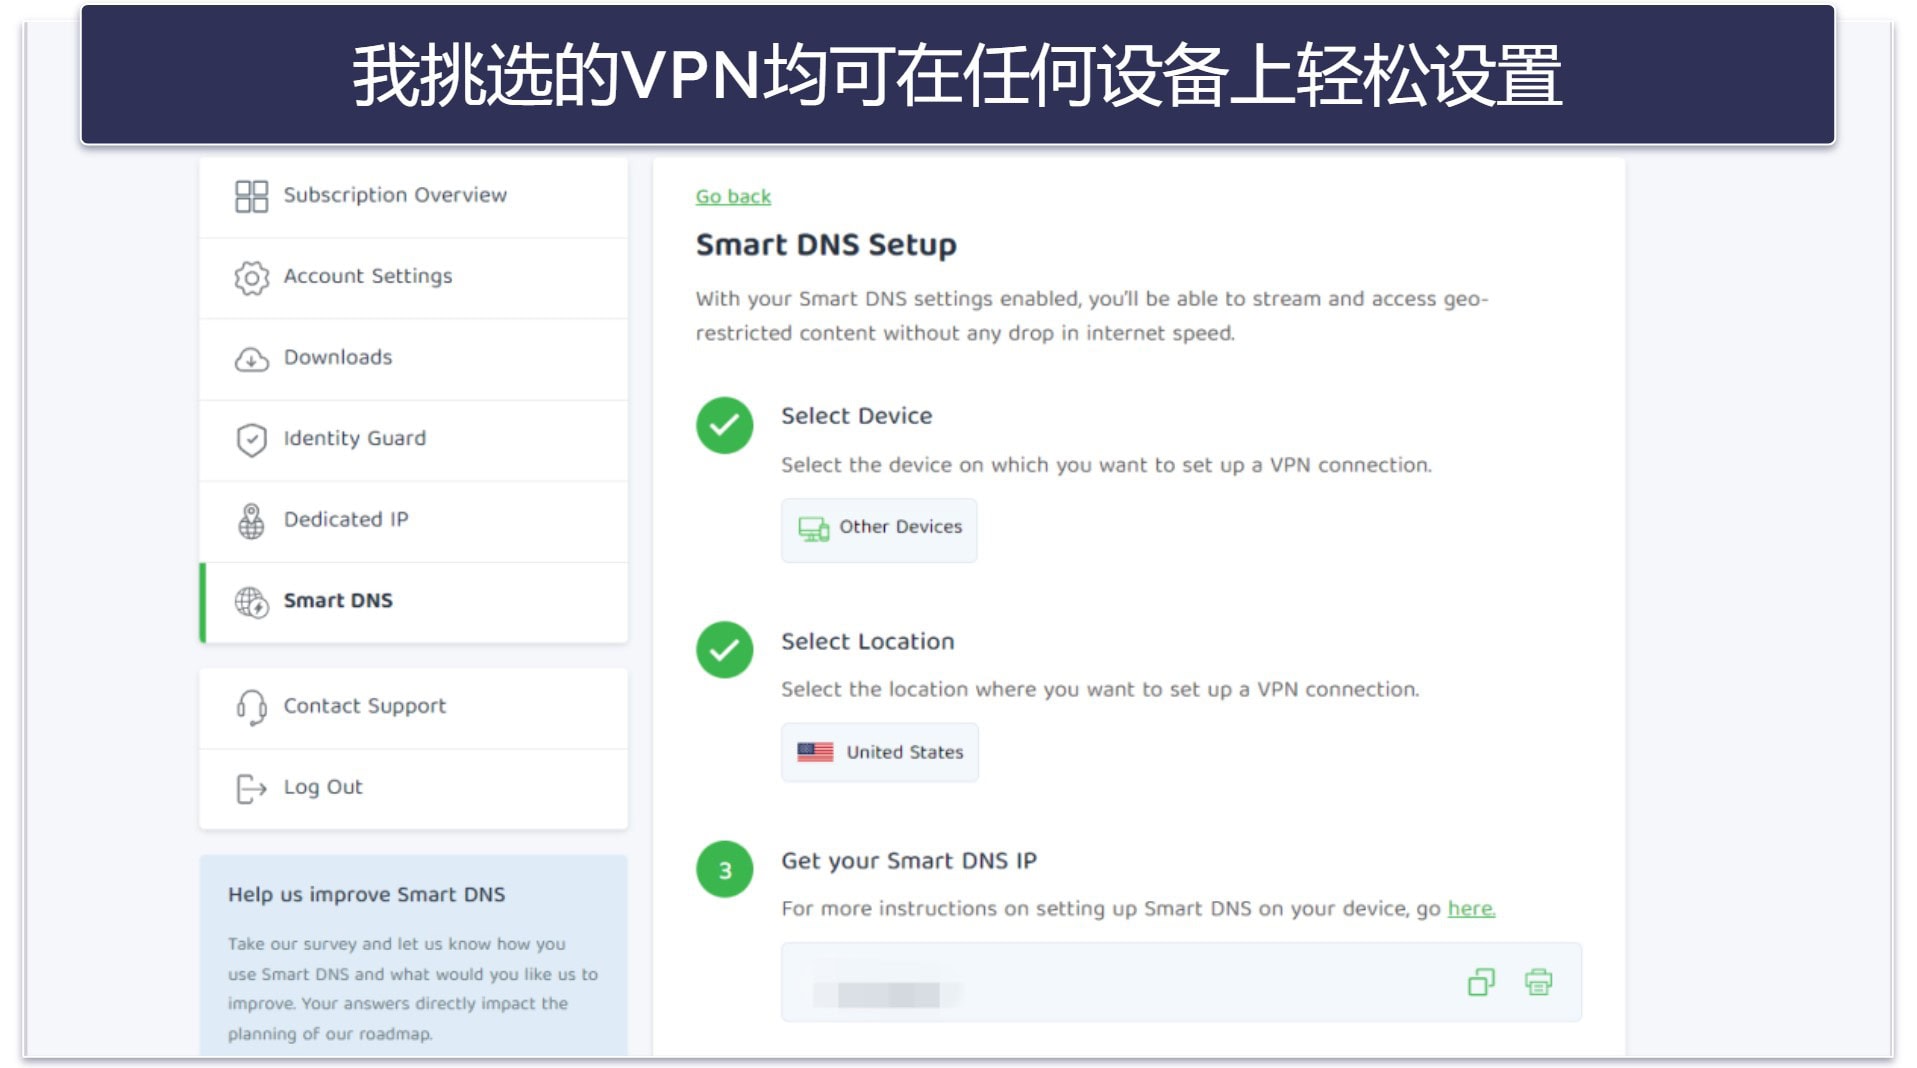Image resolution: width=1917 pixels, height=1068 pixels.
Task: Open the Account Settings section
Action: pos(413,278)
